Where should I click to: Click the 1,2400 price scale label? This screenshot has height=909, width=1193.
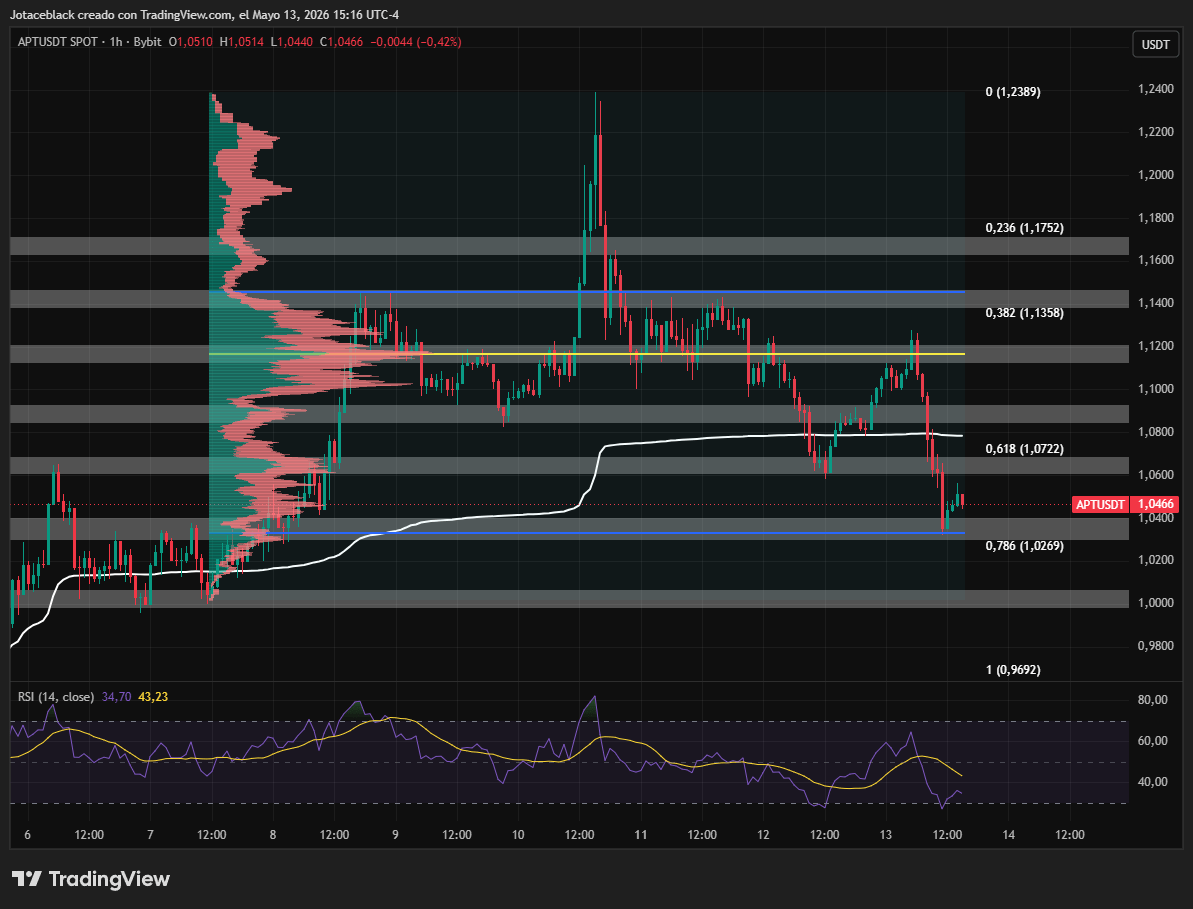click(1156, 90)
